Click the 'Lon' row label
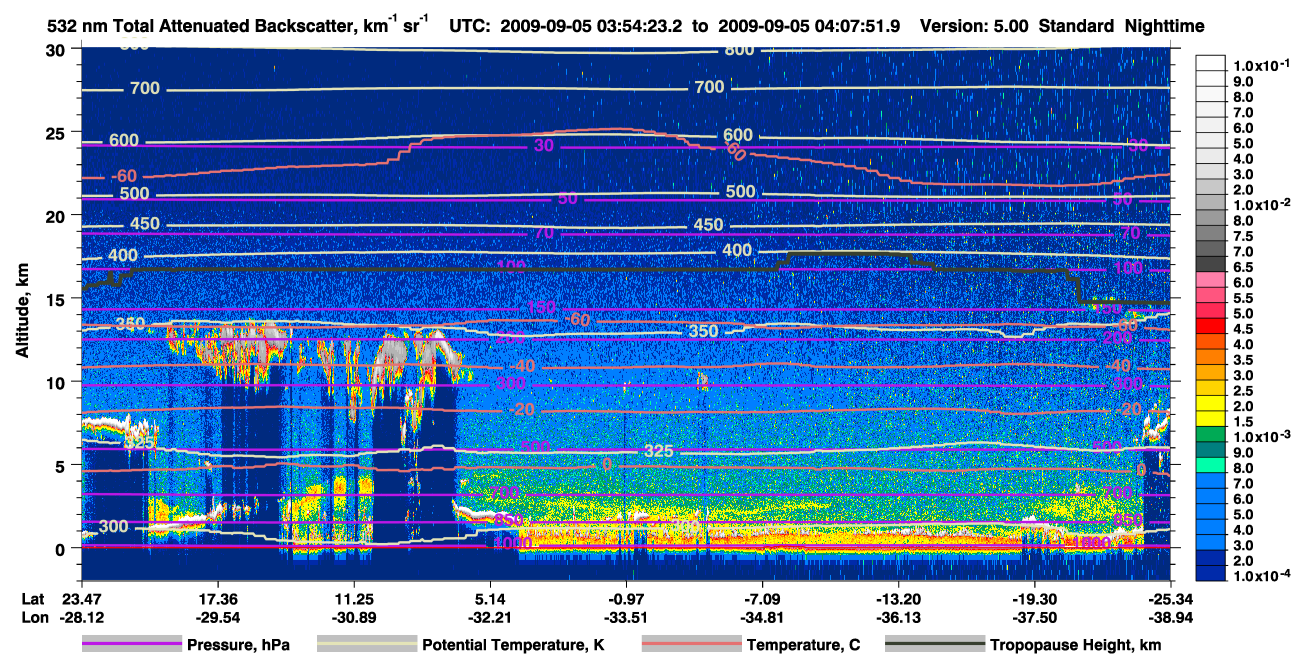Image resolution: width=1300 pixels, height=667 pixels. coord(33,617)
